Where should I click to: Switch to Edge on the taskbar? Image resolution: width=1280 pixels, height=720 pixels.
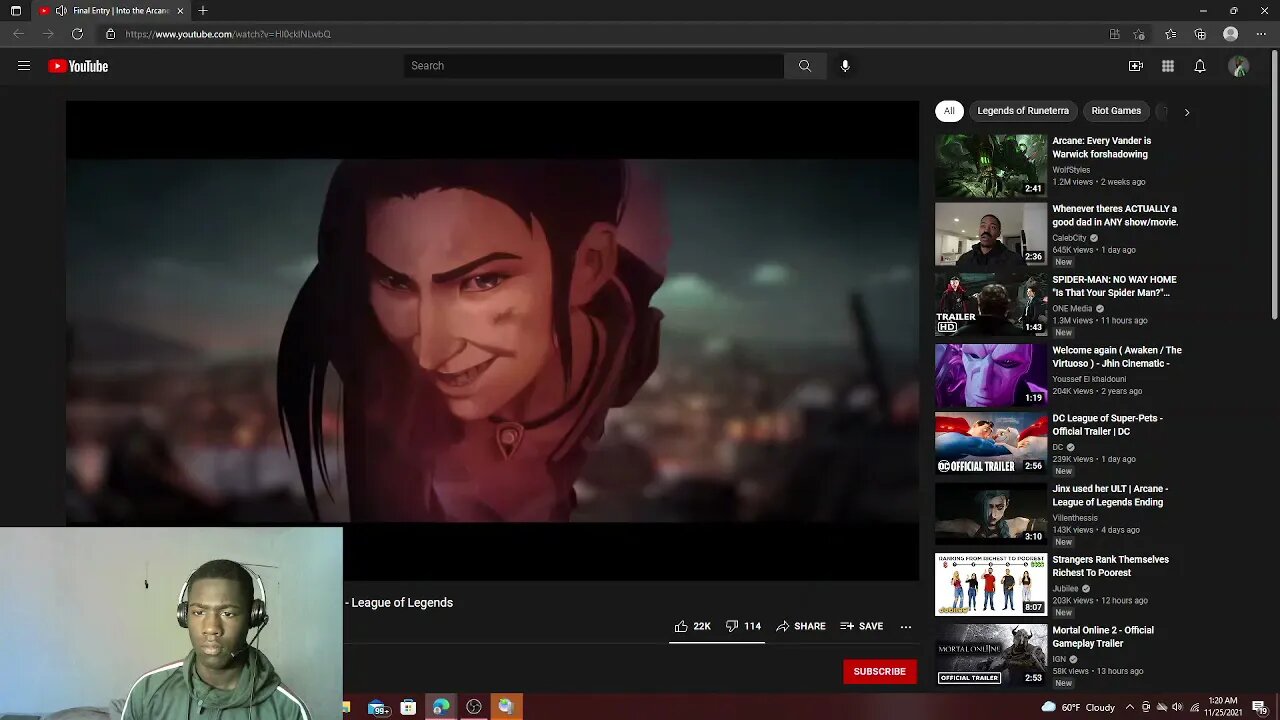coord(441,707)
